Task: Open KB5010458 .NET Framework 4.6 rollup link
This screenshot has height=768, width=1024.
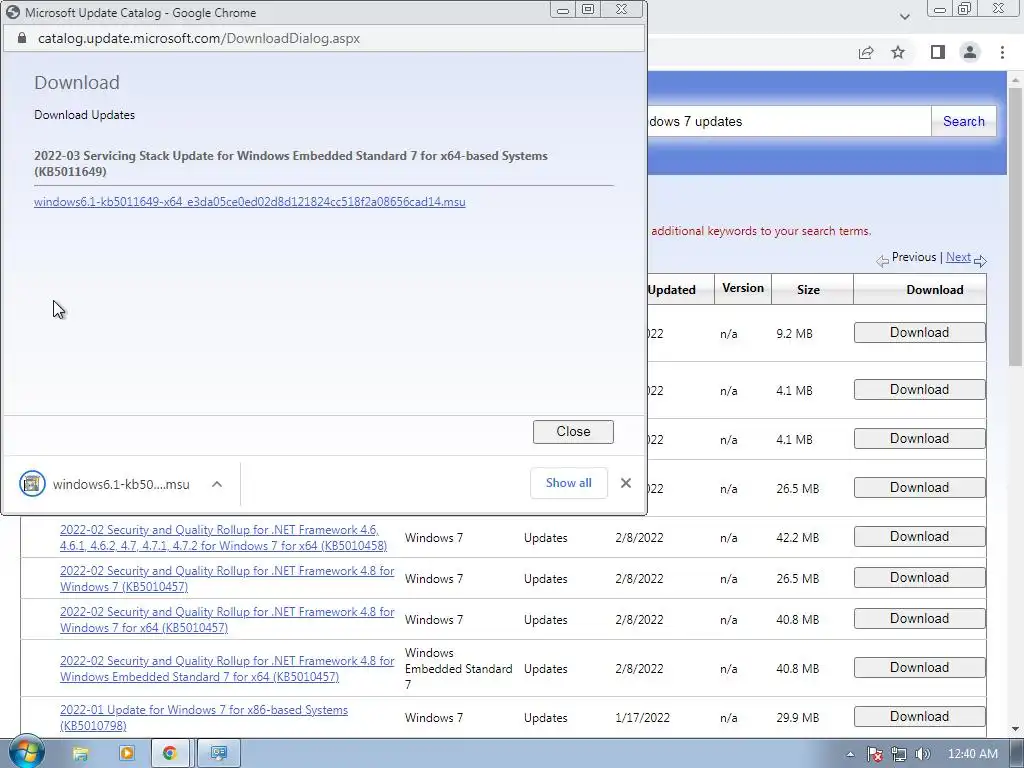Action: coord(223,537)
